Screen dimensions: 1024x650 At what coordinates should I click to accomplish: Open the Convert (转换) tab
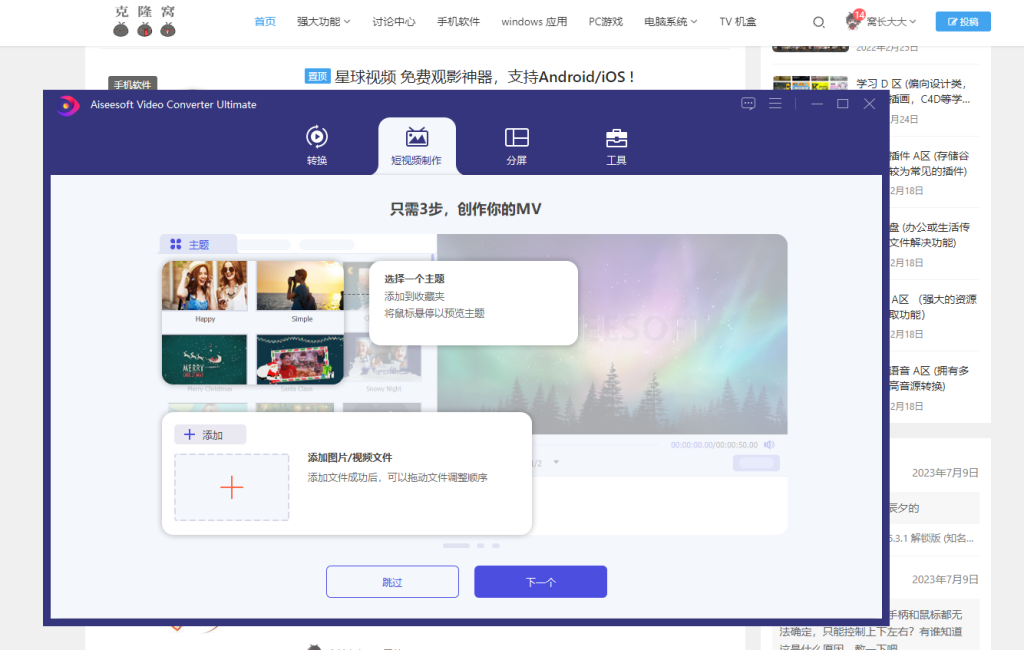point(317,146)
